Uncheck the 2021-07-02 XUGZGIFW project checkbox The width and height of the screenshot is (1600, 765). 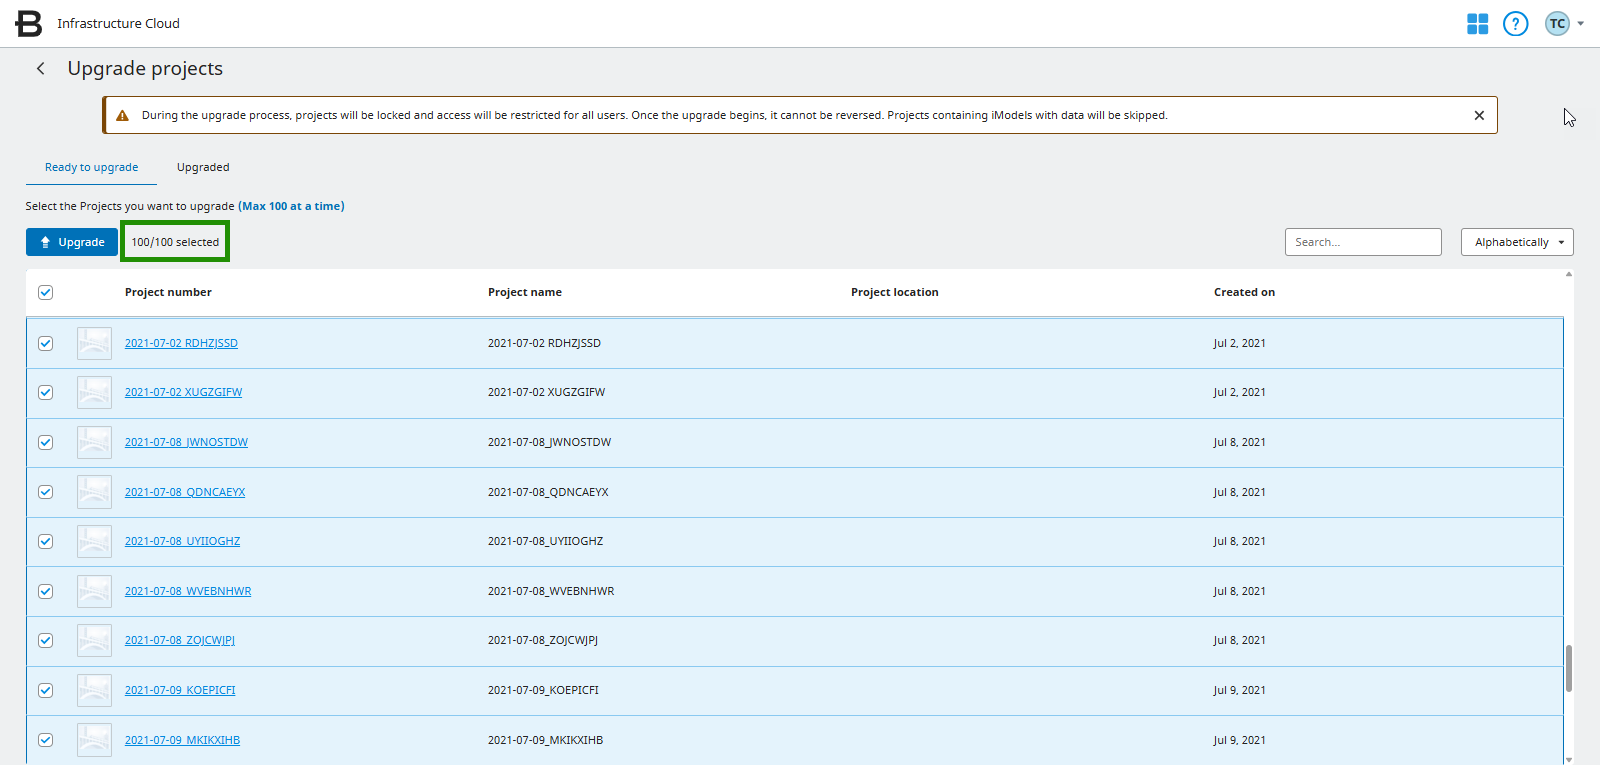point(45,392)
